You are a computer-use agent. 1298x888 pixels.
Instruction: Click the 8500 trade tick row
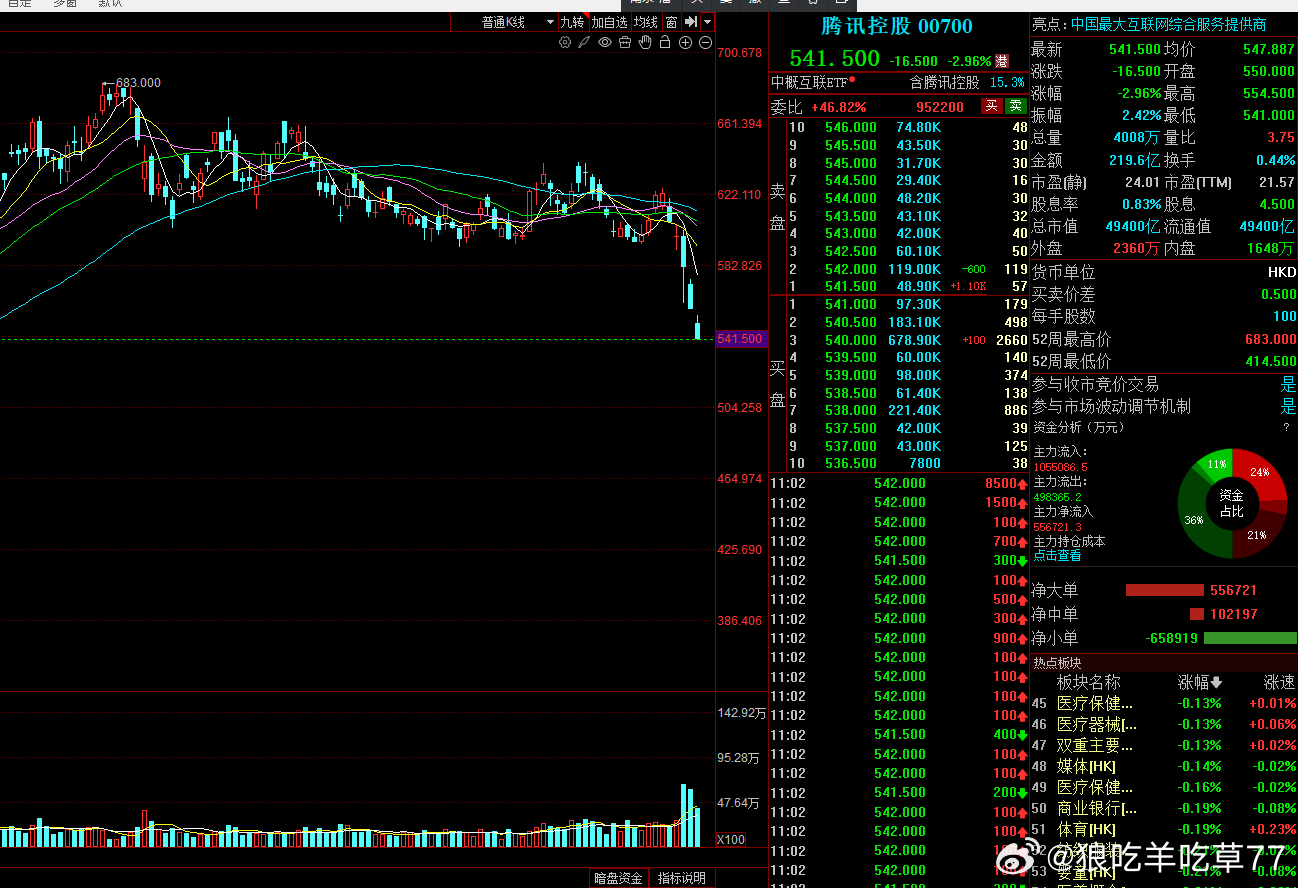coord(899,484)
